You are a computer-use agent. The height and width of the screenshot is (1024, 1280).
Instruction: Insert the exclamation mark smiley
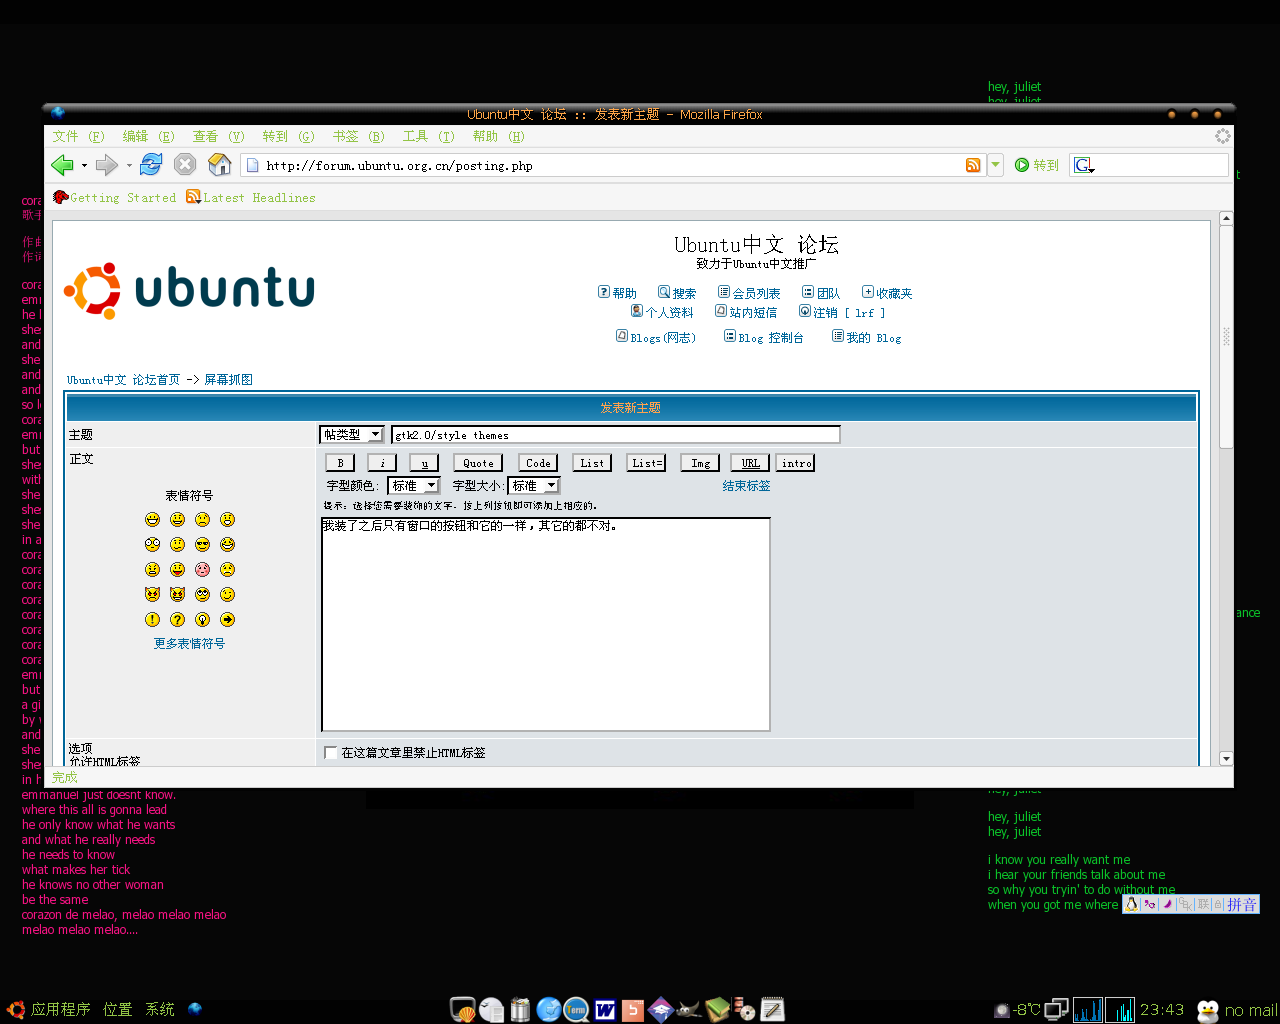(152, 619)
